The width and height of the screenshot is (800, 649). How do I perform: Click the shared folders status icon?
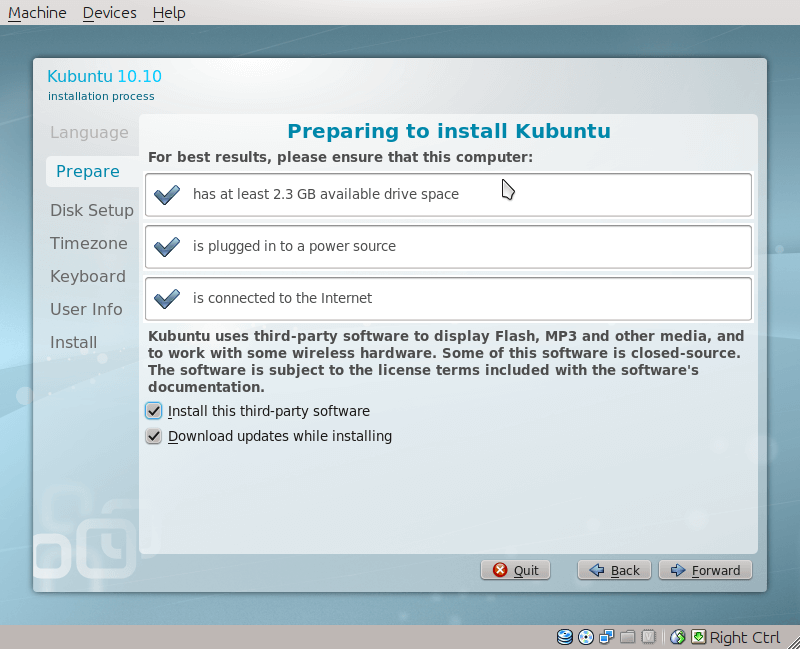click(x=628, y=637)
